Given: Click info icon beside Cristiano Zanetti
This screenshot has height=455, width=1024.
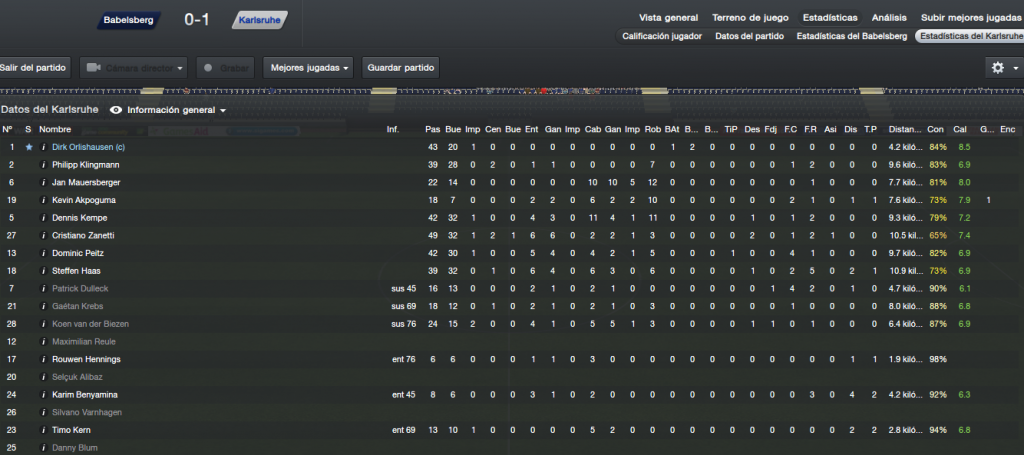Looking at the screenshot, I should click(43, 236).
